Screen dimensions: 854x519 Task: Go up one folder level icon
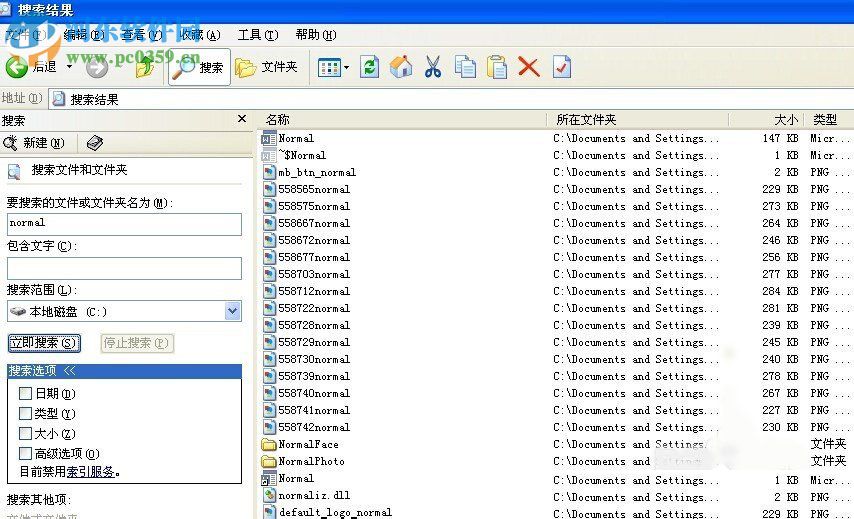click(x=145, y=67)
